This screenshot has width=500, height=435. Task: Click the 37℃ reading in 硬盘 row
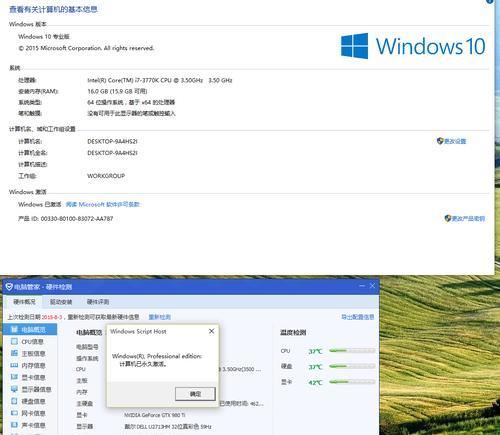tap(315, 367)
